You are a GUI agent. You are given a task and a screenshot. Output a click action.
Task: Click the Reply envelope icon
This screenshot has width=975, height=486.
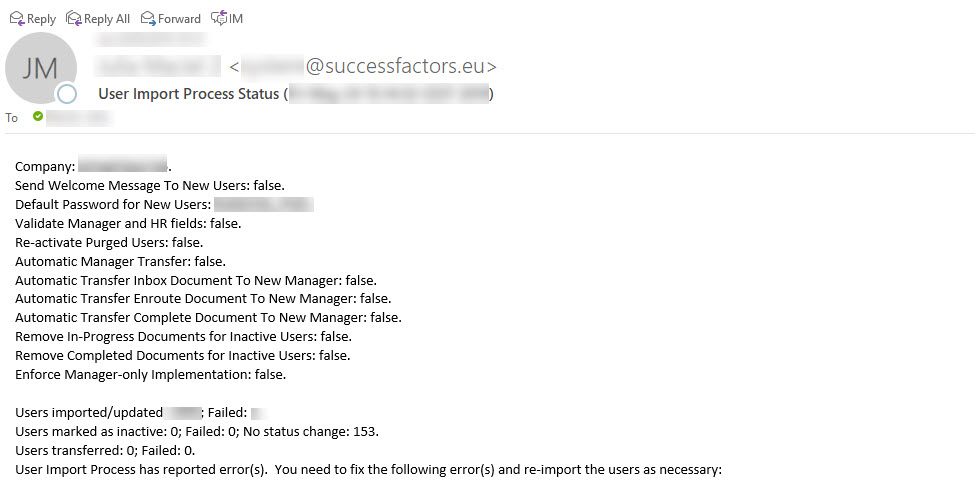[16, 19]
